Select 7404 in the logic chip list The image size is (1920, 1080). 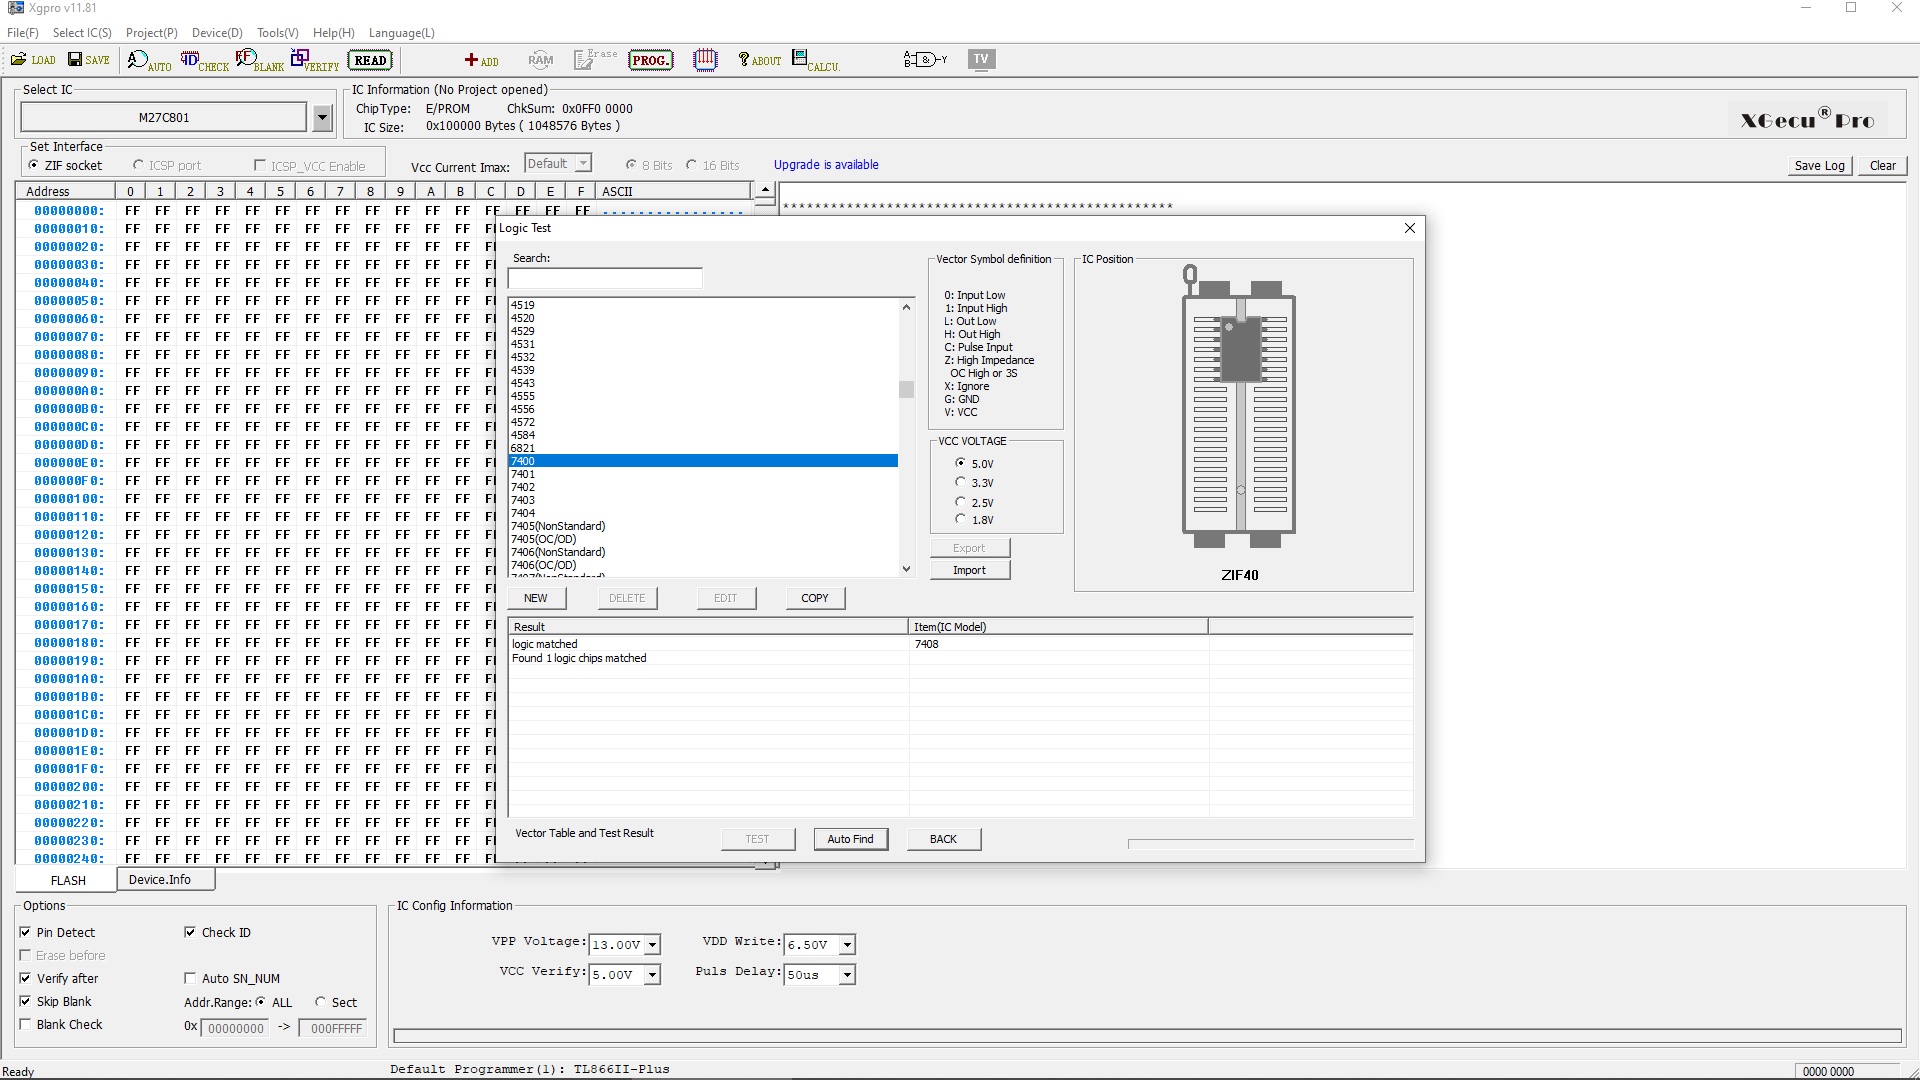tap(703, 513)
